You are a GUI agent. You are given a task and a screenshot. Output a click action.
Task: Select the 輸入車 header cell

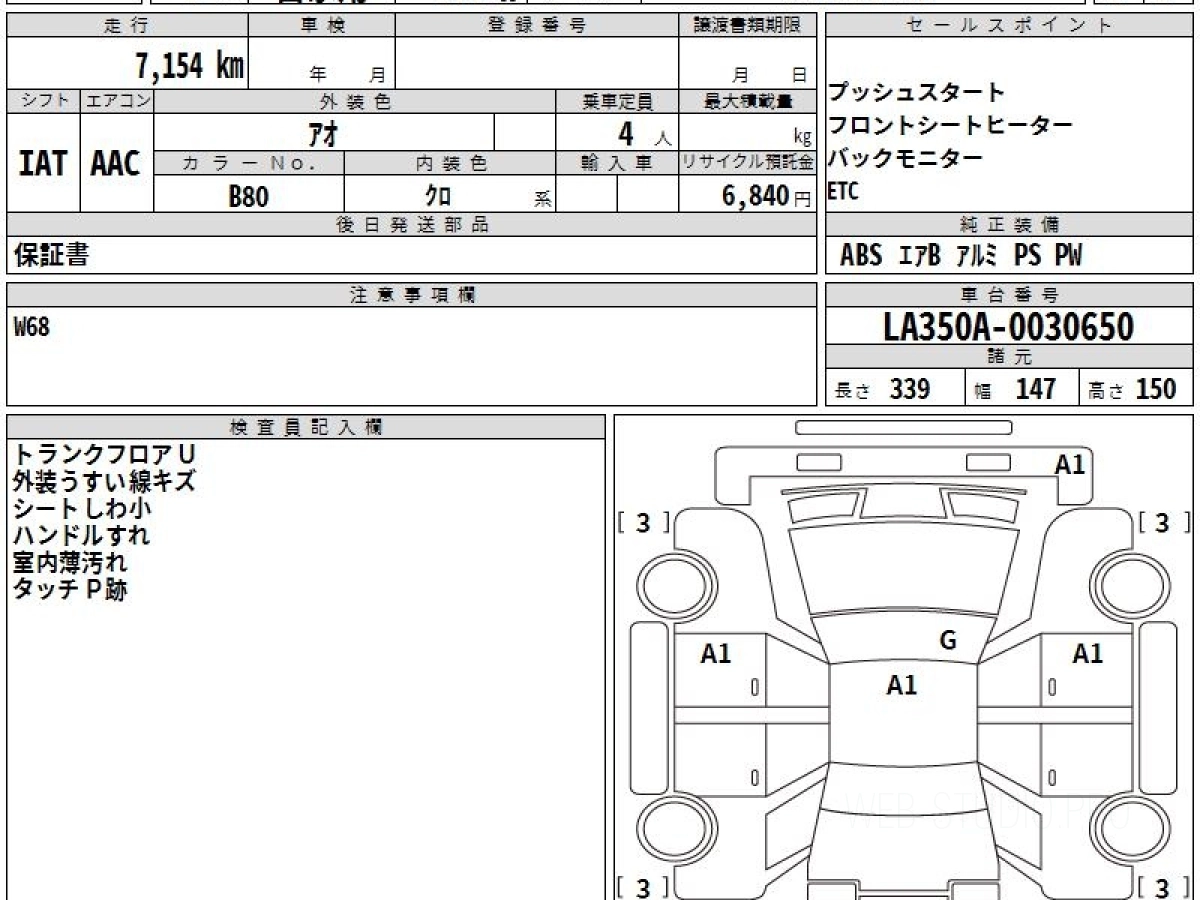(617, 163)
